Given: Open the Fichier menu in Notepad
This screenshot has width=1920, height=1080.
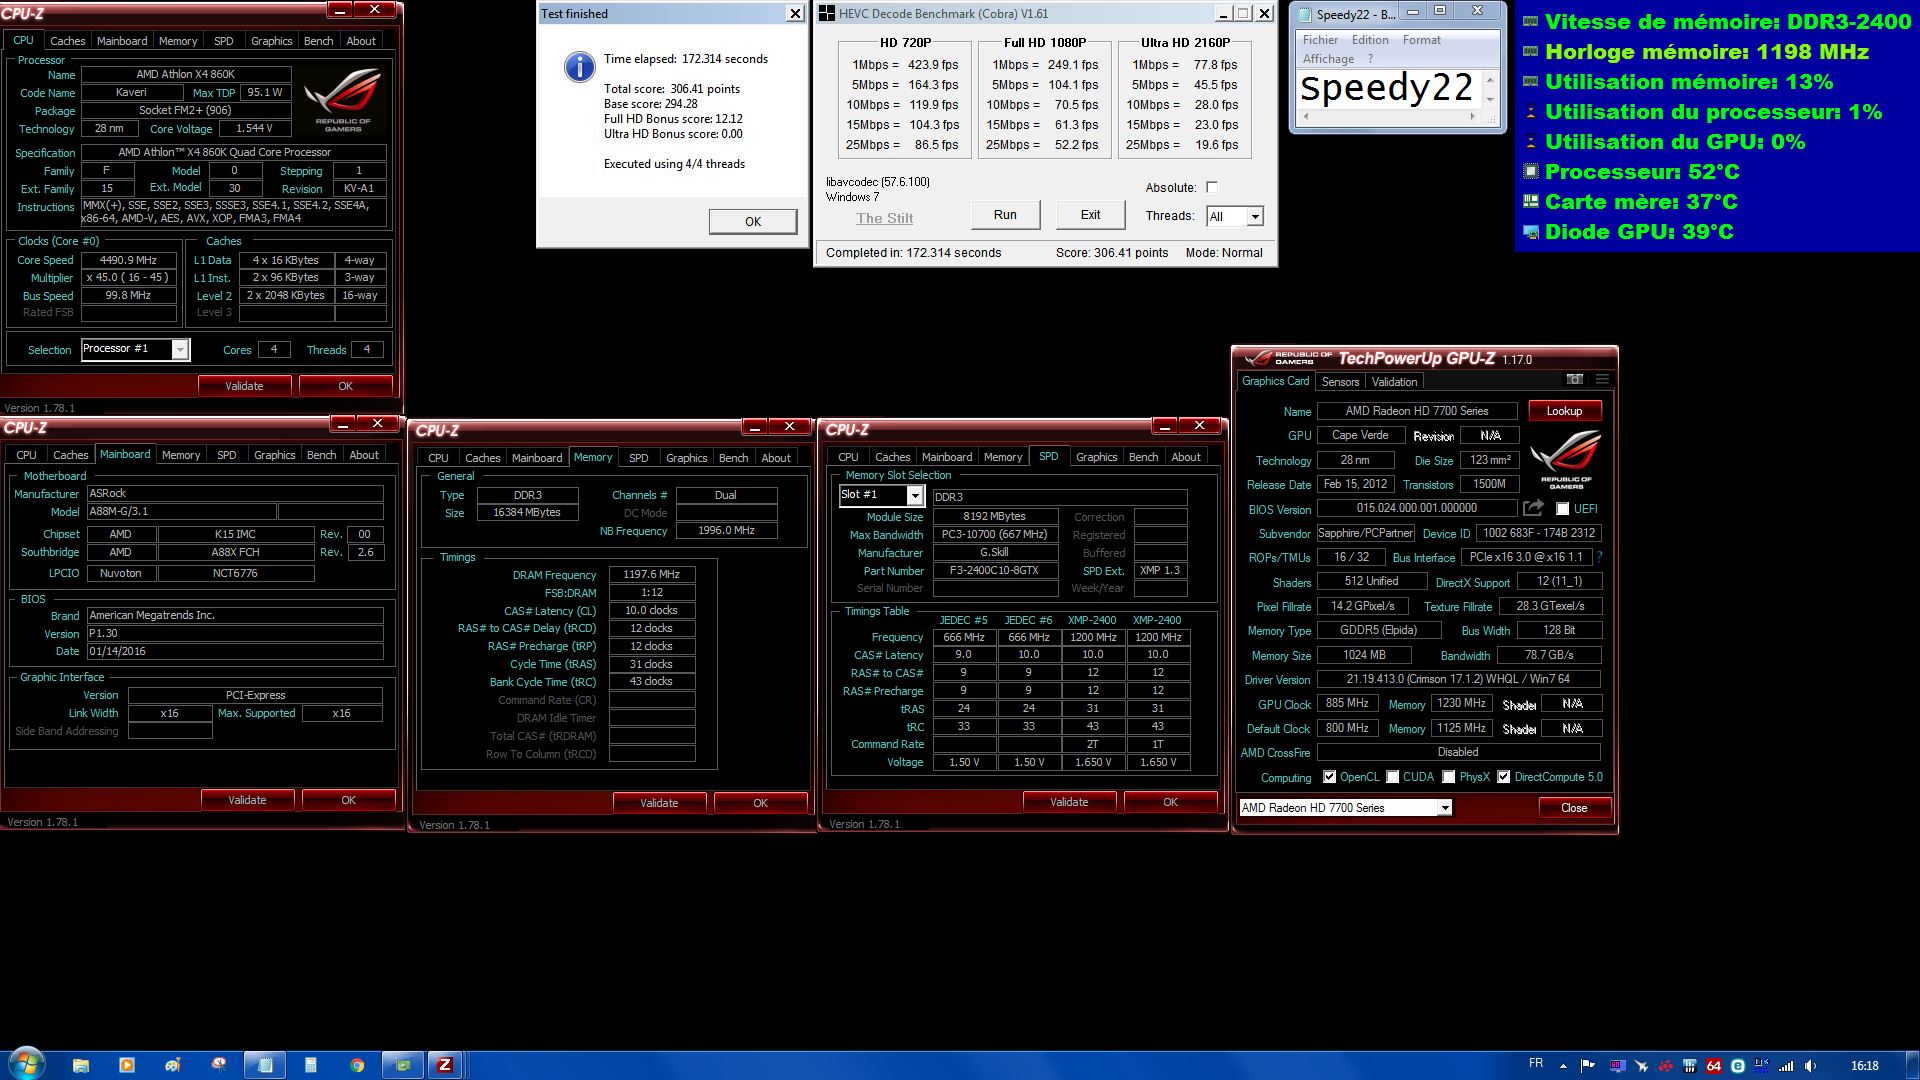Looking at the screenshot, I should 1320,40.
